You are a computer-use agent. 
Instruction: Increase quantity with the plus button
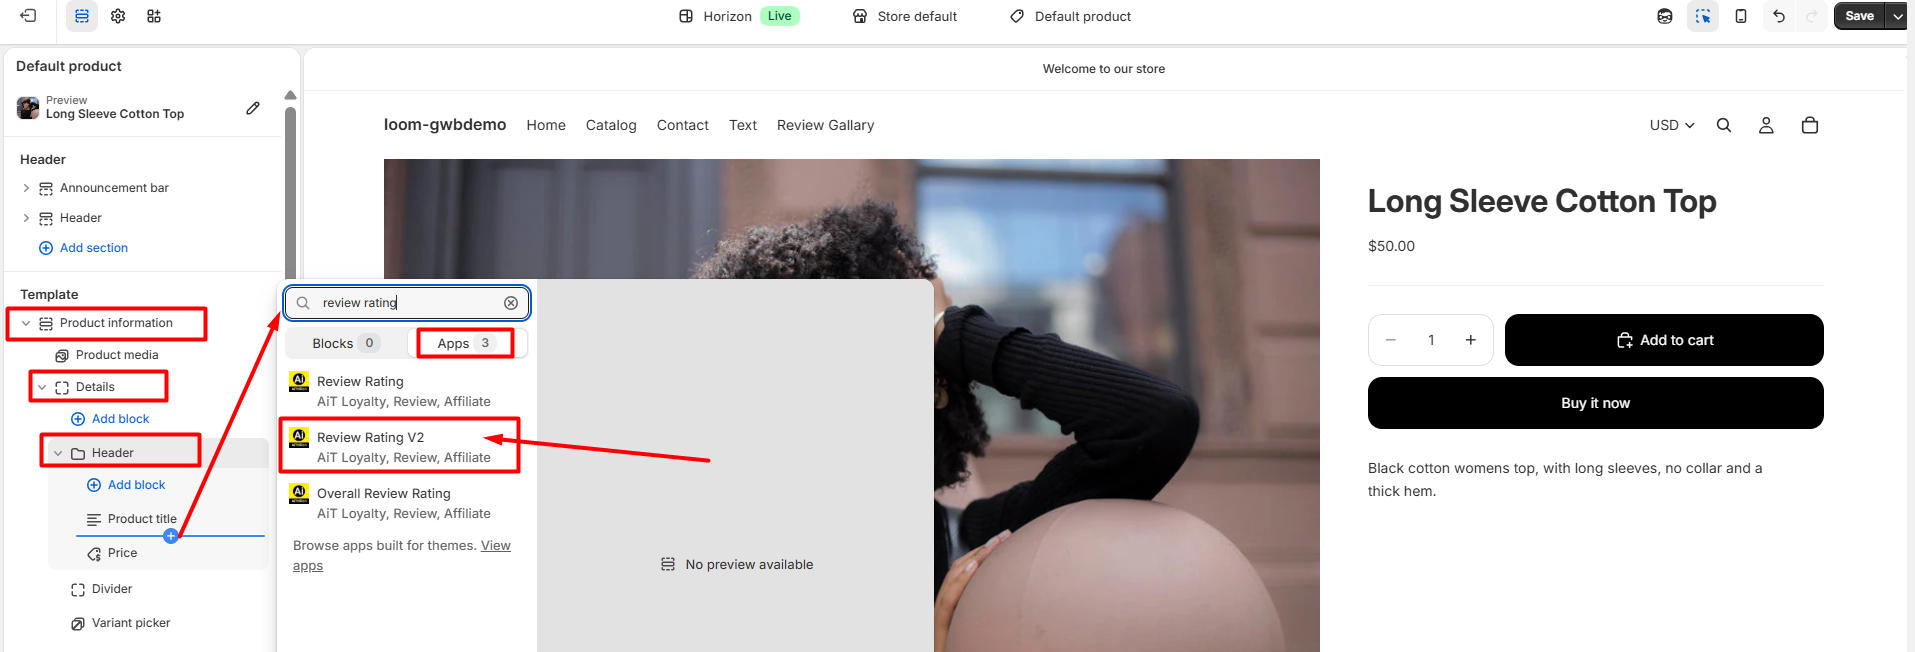(1470, 340)
